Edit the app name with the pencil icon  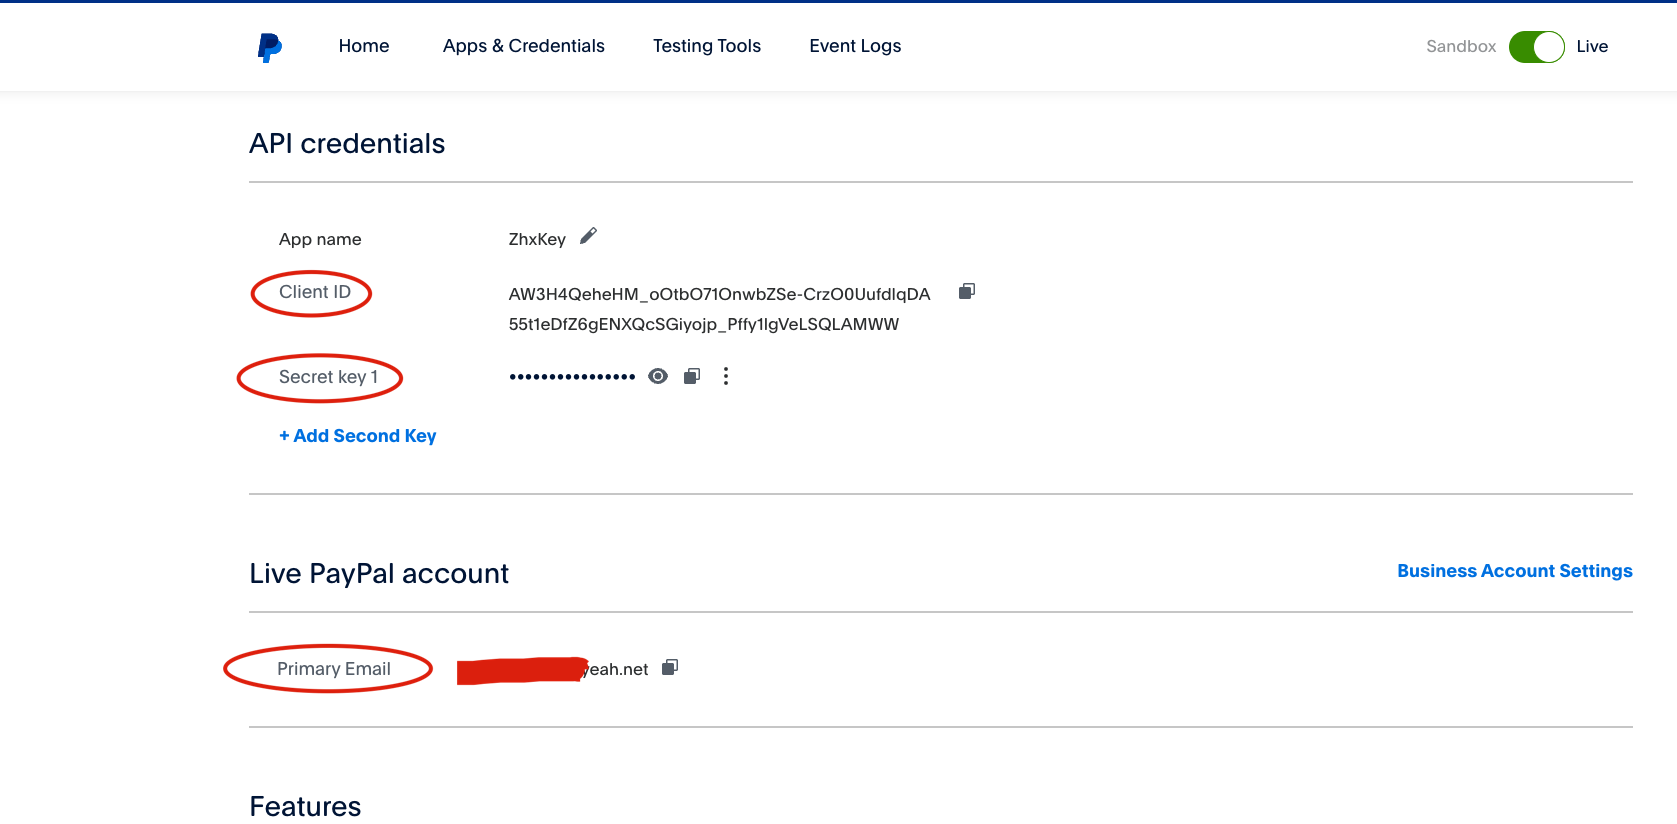588,236
